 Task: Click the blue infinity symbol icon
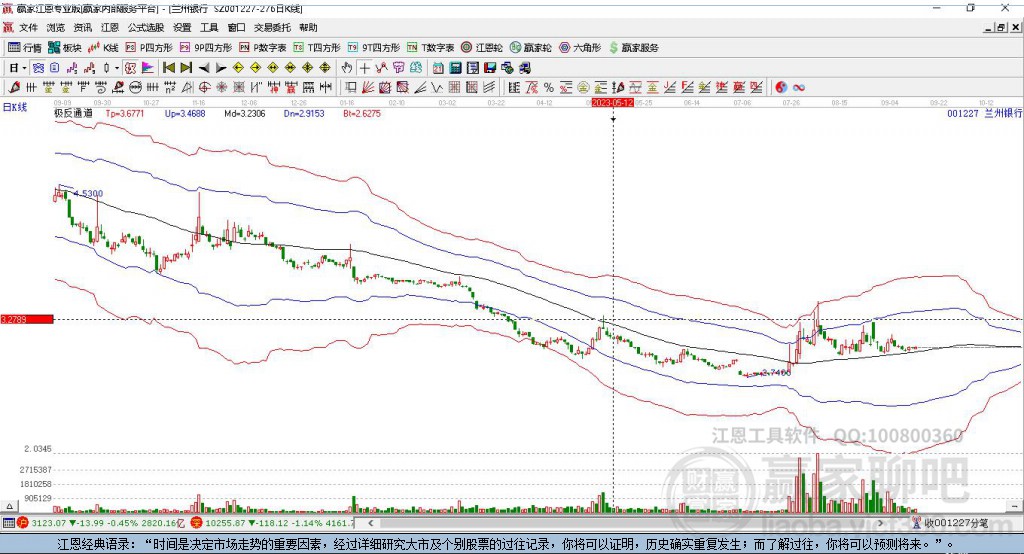pyautogui.click(x=799, y=88)
